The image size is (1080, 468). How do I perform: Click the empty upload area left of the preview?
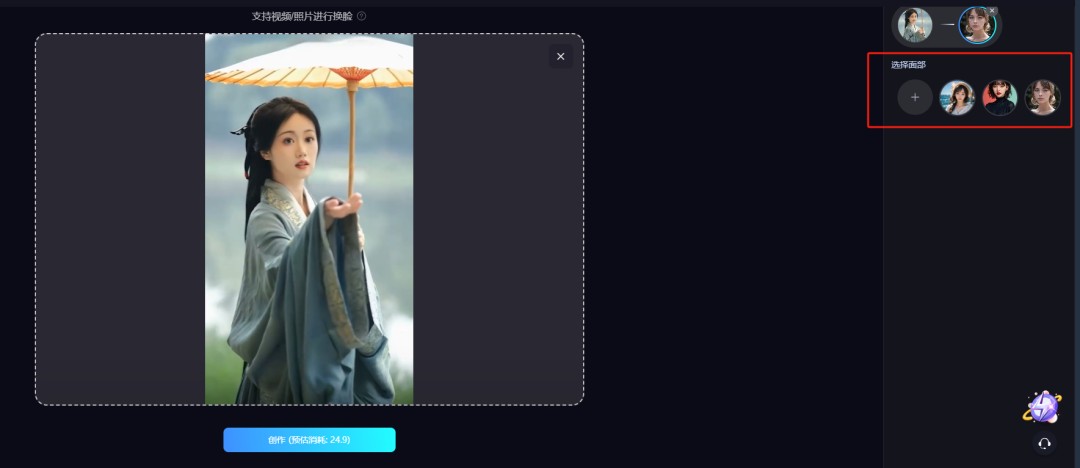click(x=120, y=219)
